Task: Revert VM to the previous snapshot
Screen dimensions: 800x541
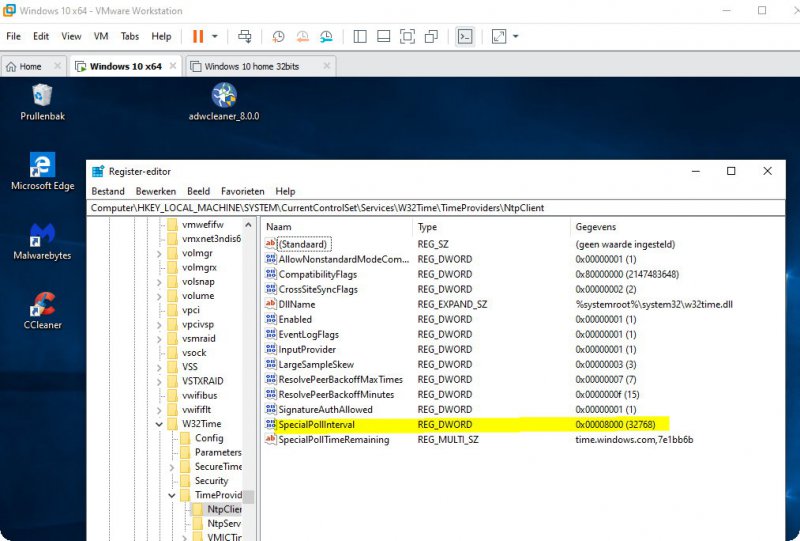Action: [302, 36]
